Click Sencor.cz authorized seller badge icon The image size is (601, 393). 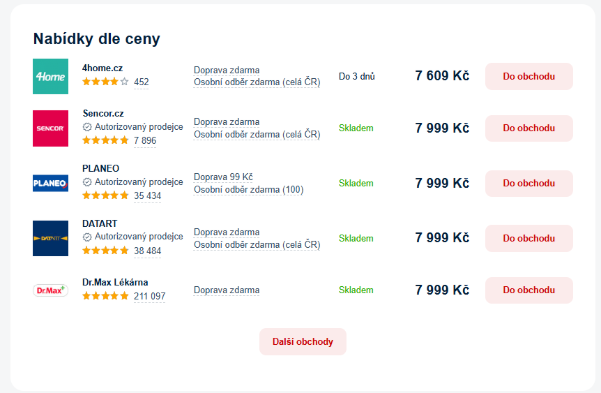[87, 127]
